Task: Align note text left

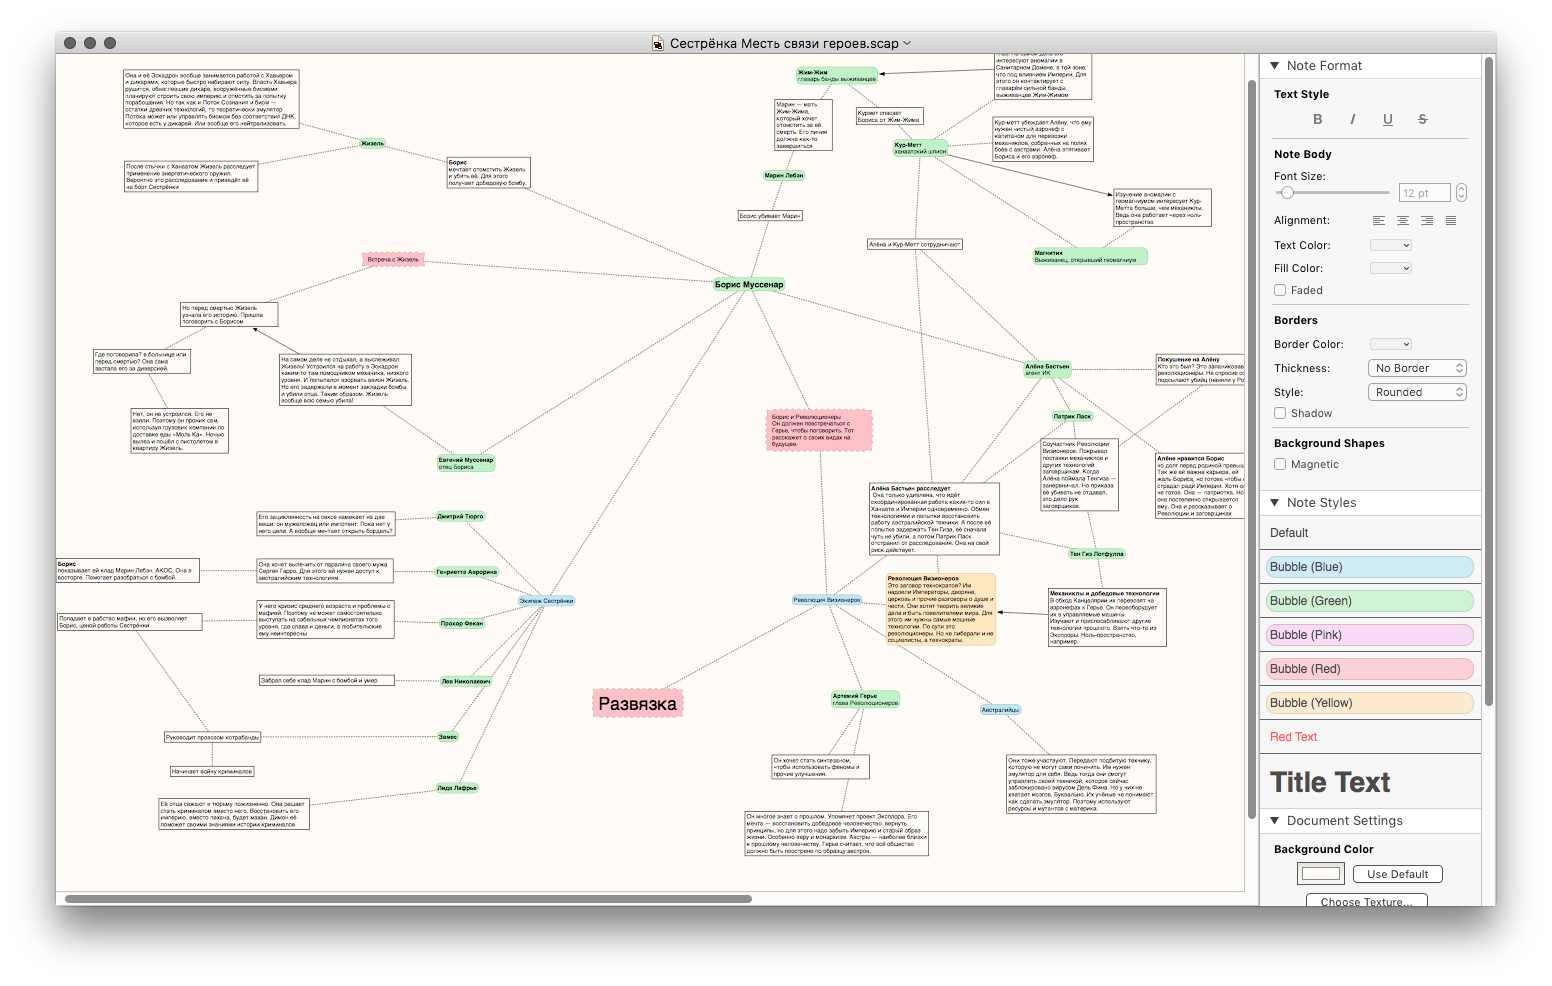Action: click(1378, 220)
